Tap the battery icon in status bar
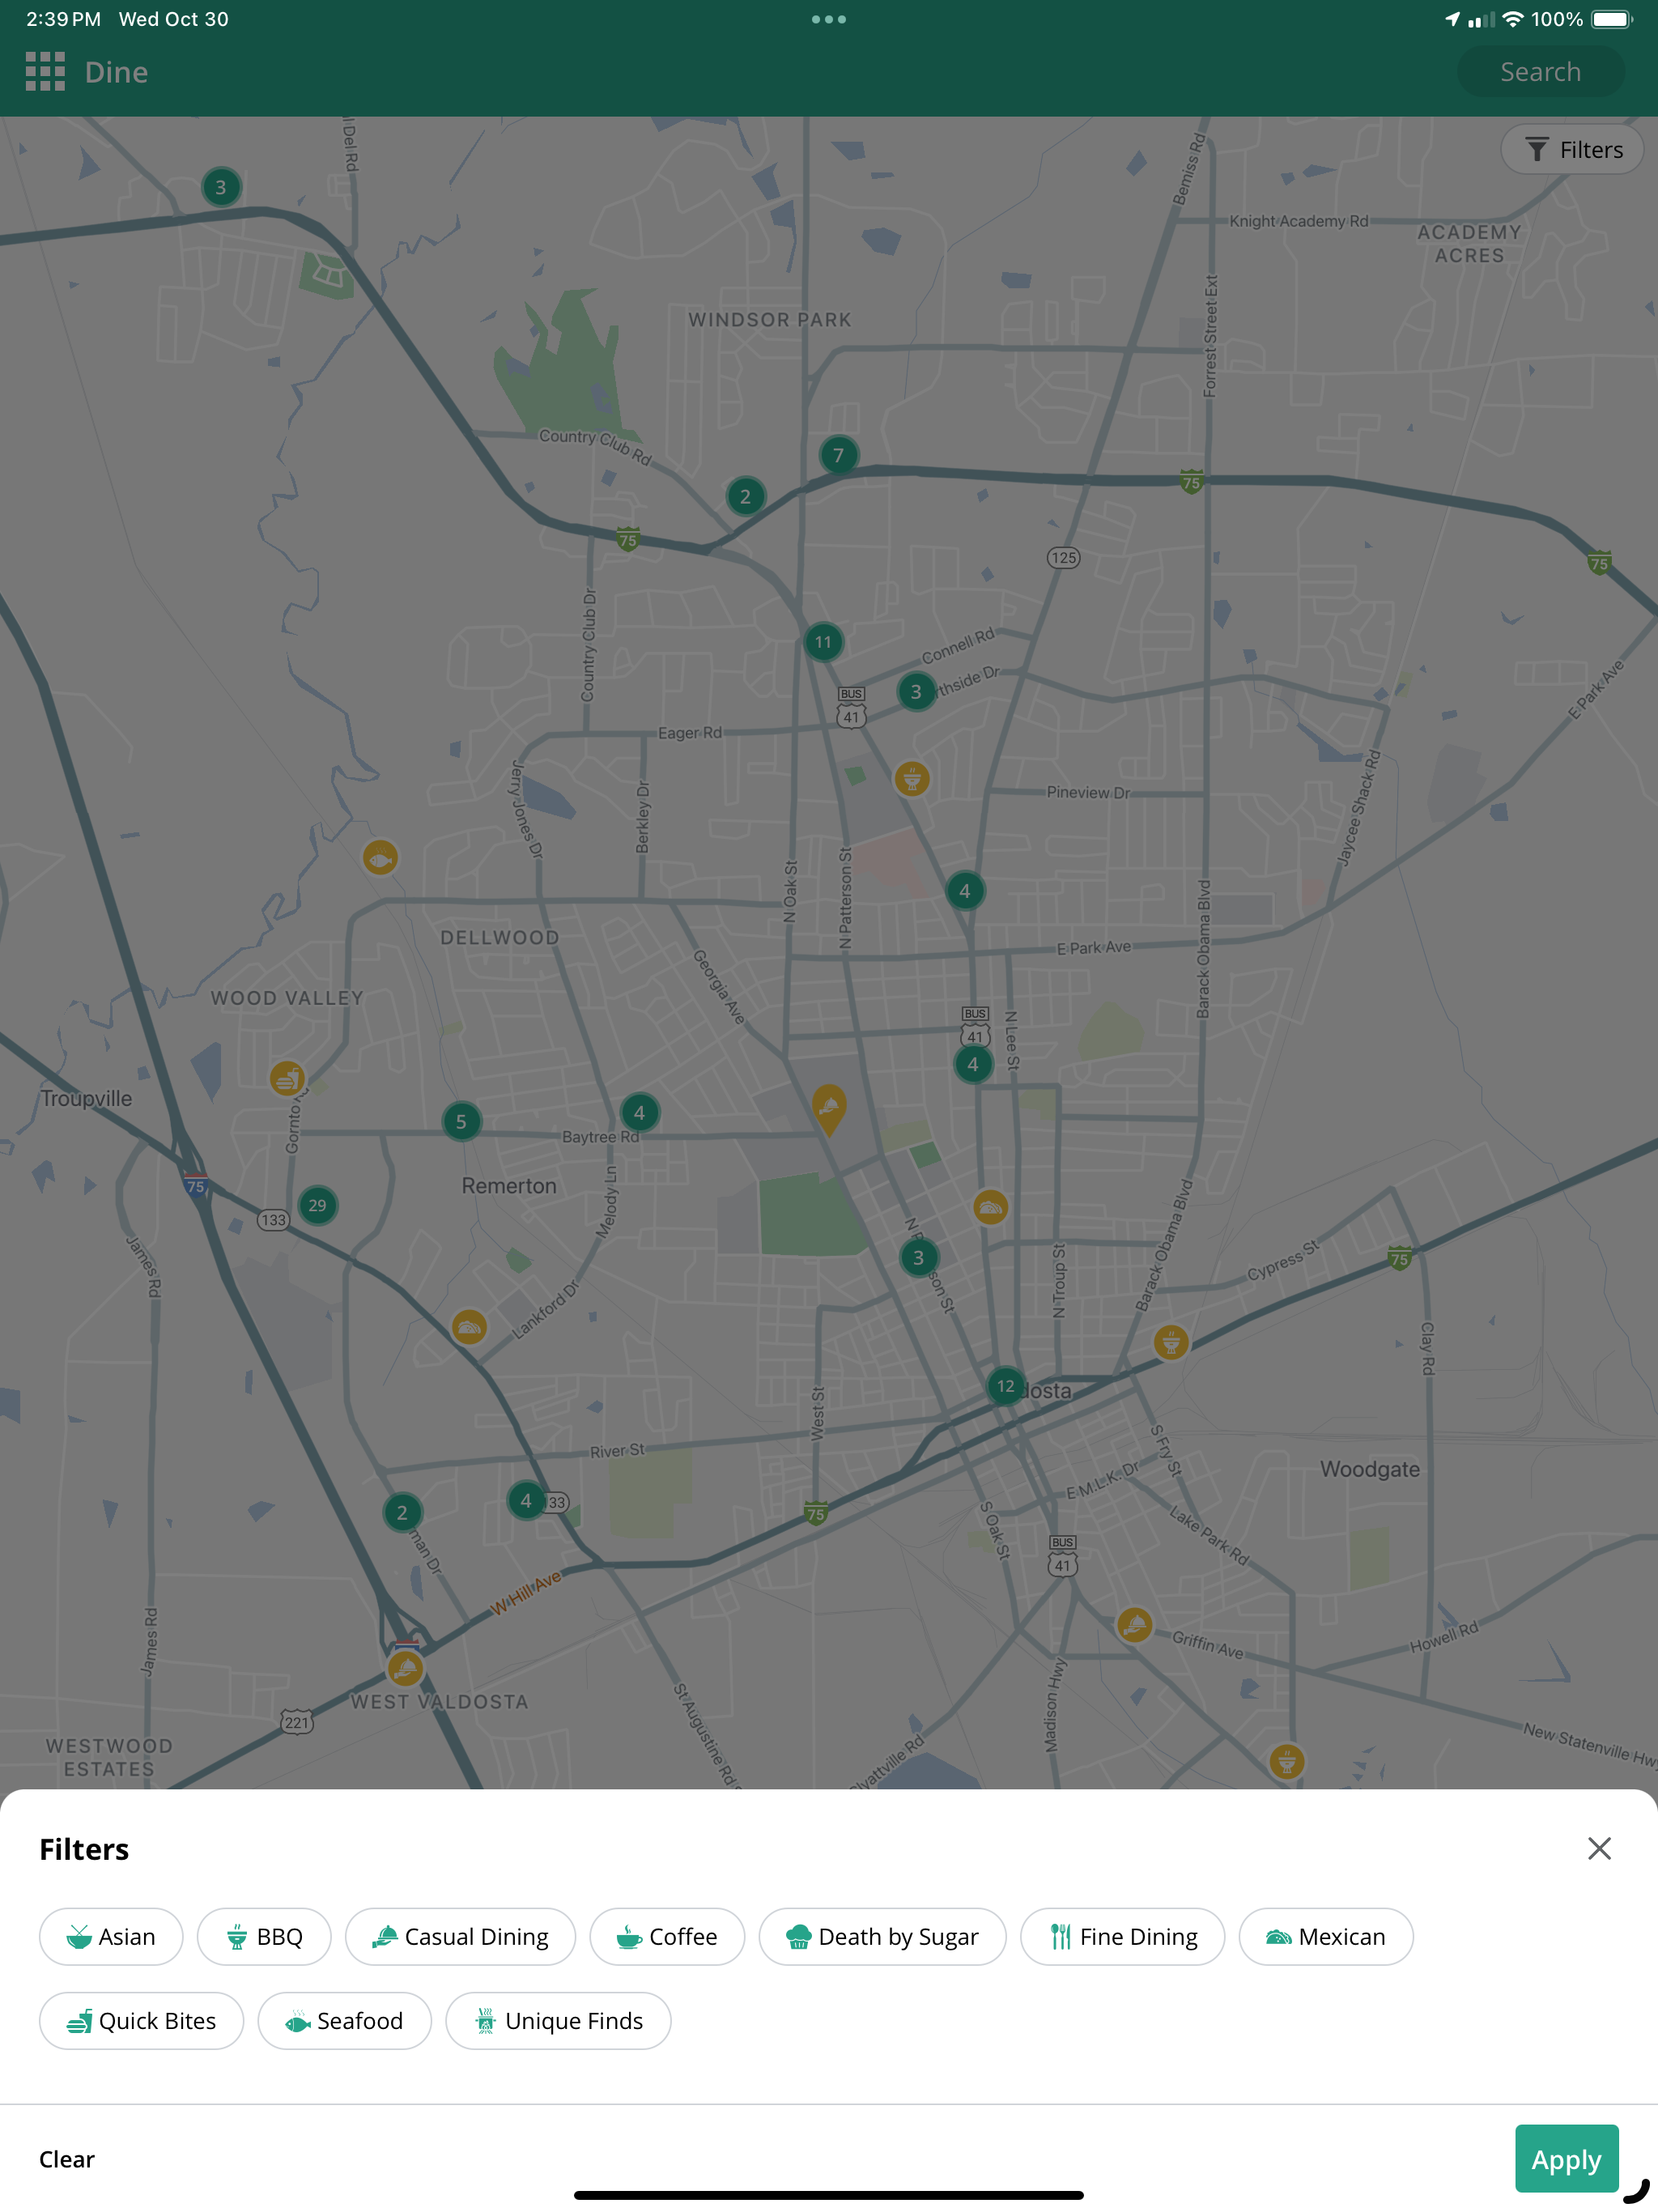The image size is (1658, 2212). click(x=1612, y=19)
